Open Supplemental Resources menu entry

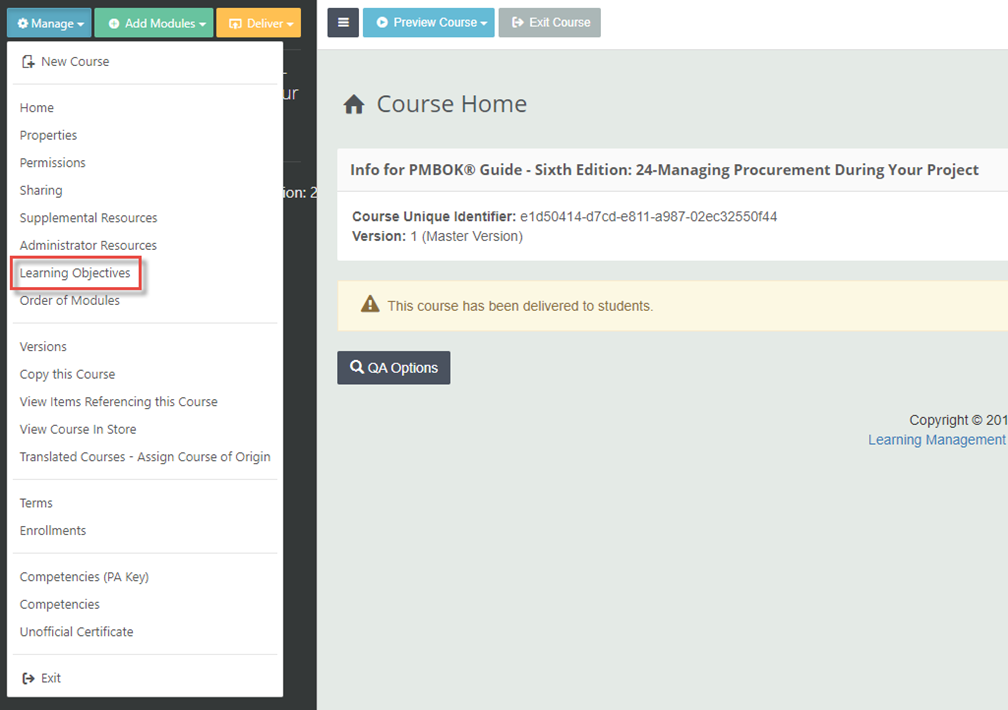tap(88, 218)
